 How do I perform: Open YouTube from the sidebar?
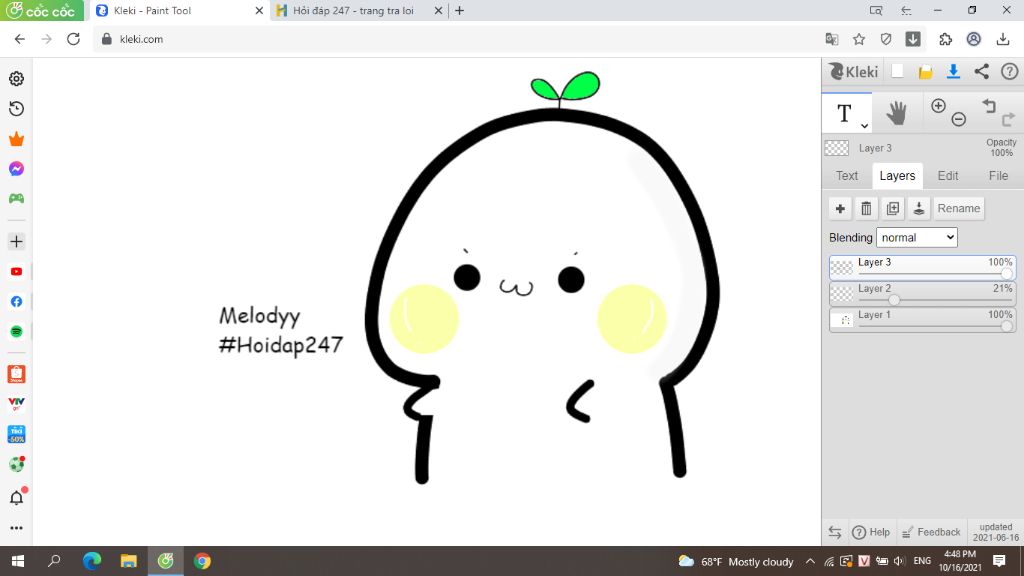(x=16, y=272)
